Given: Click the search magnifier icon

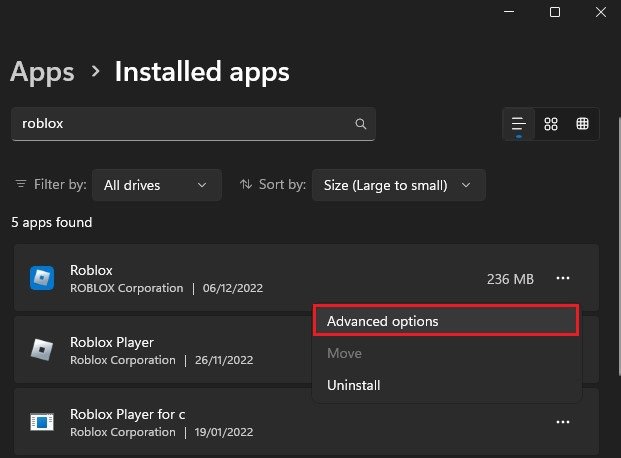Looking at the screenshot, I should click(x=361, y=124).
